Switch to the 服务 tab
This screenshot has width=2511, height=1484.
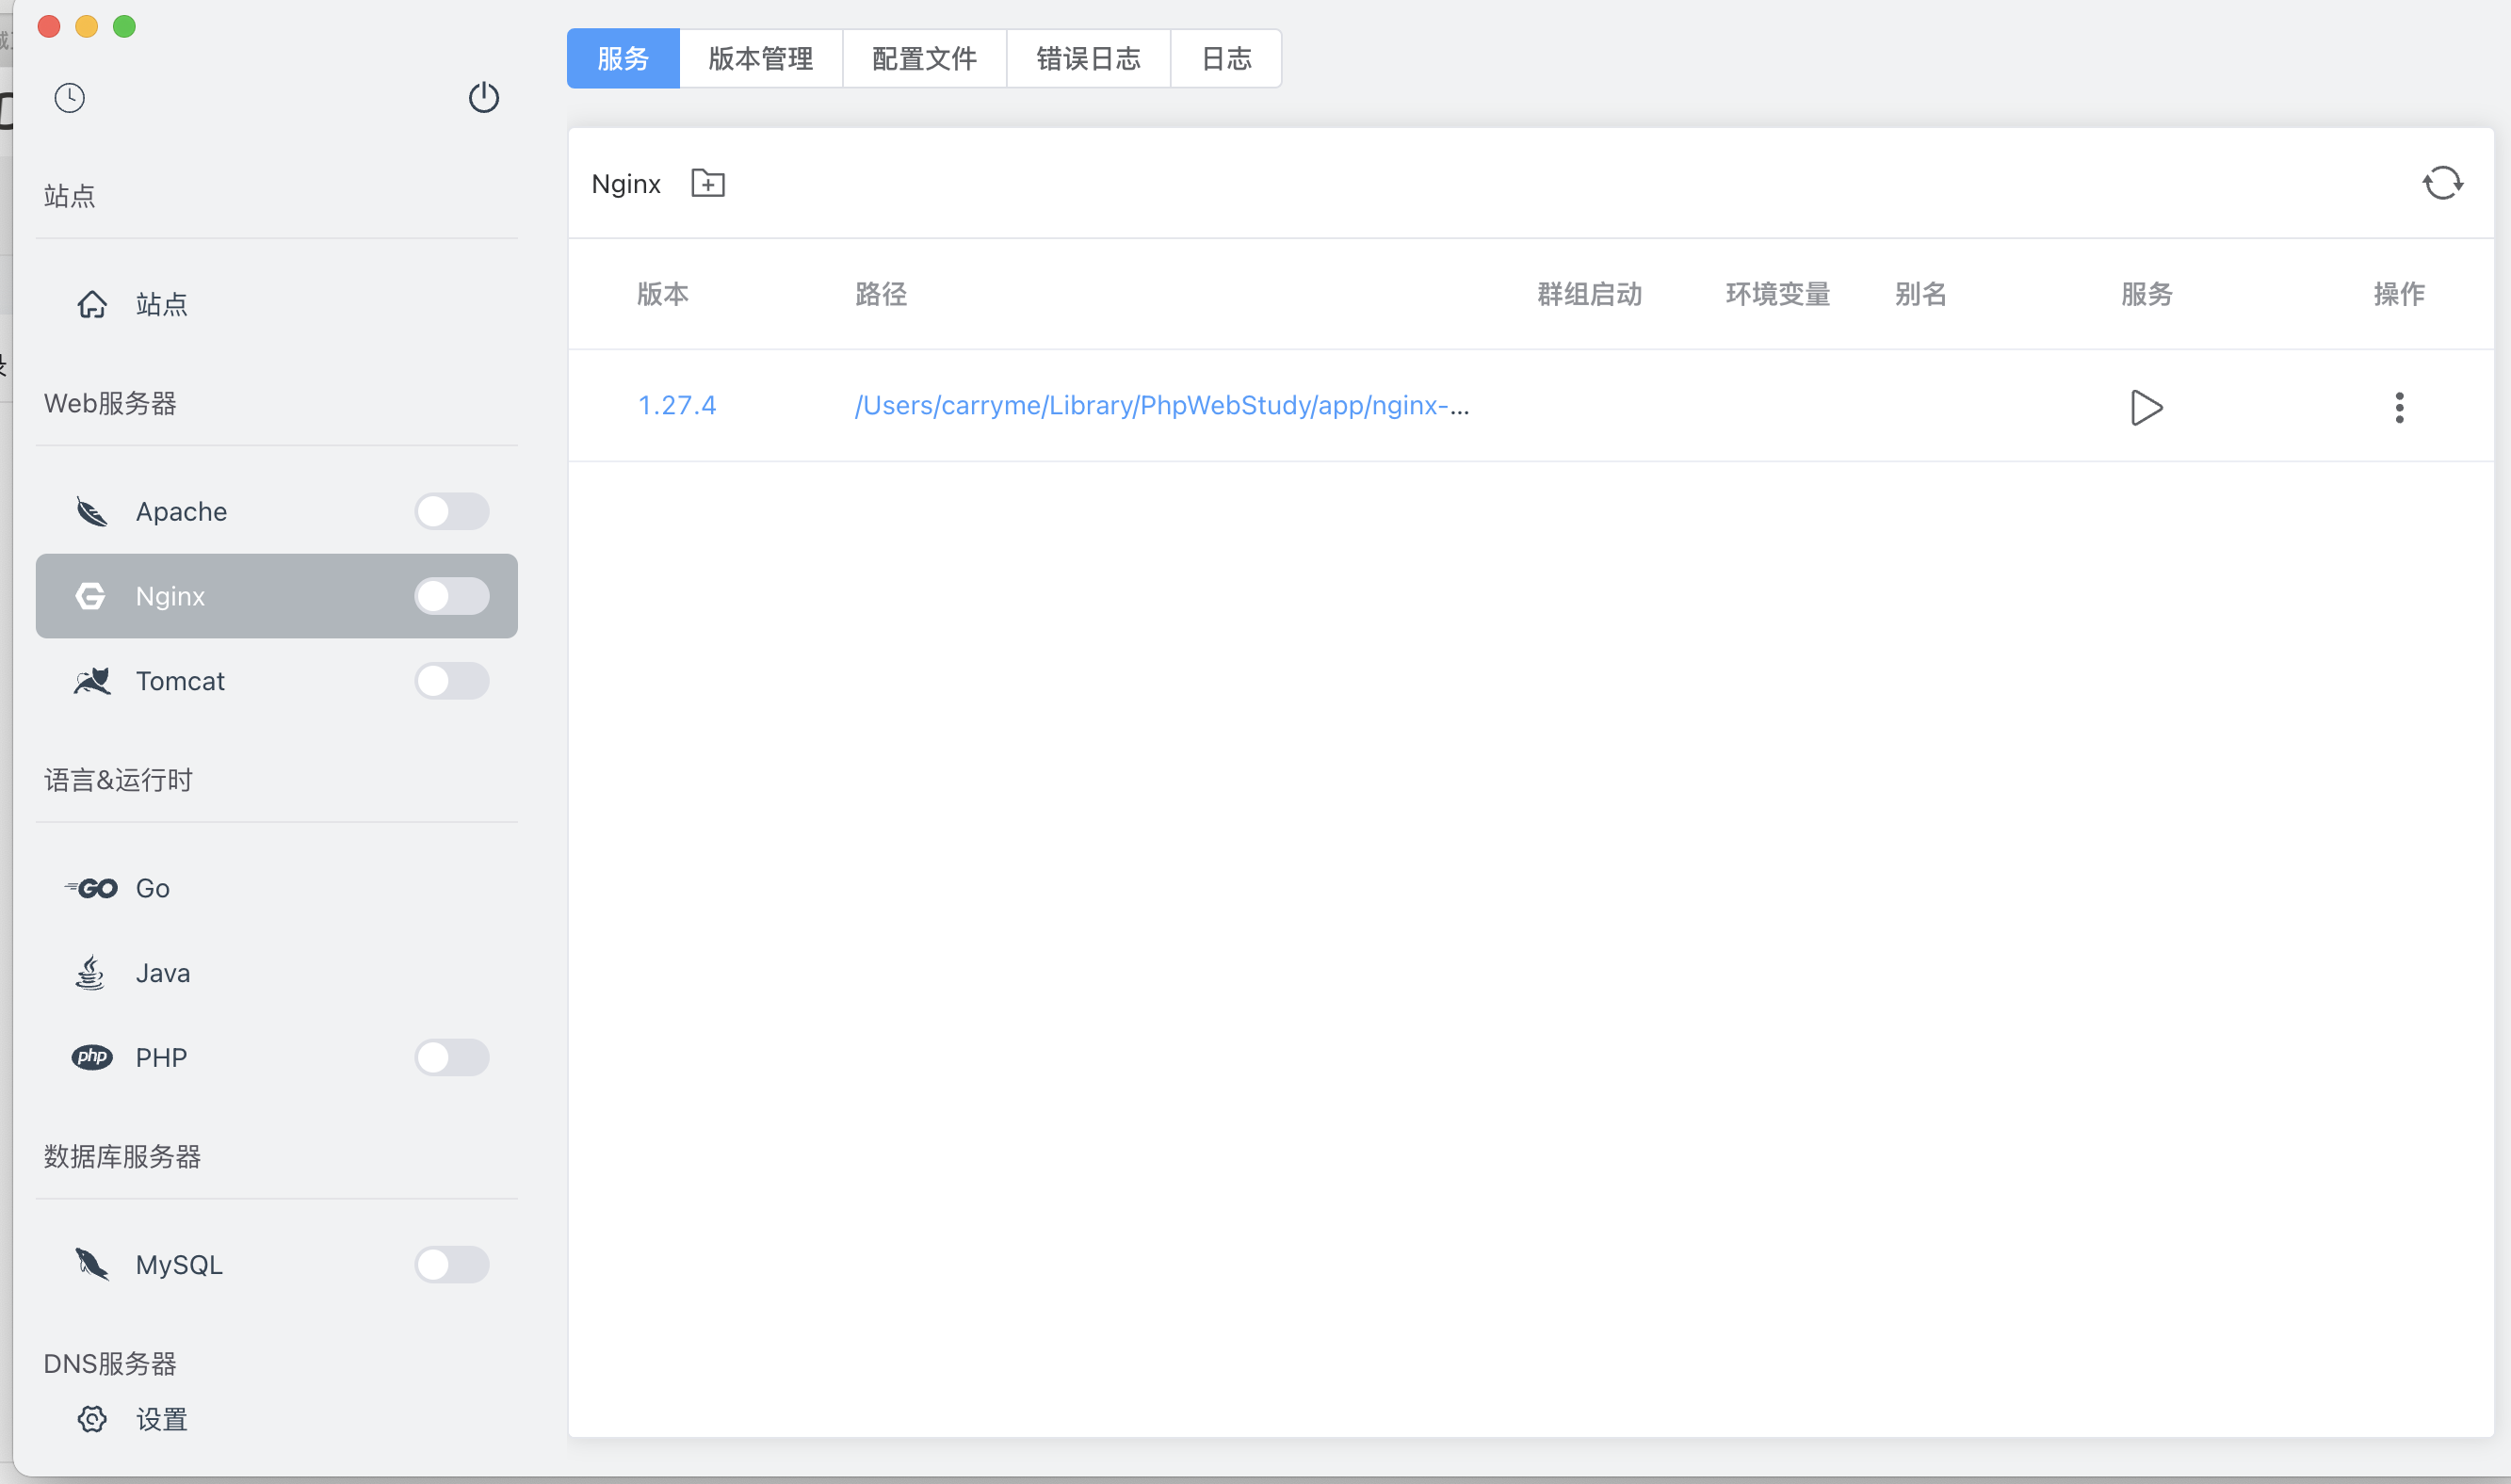(x=623, y=58)
